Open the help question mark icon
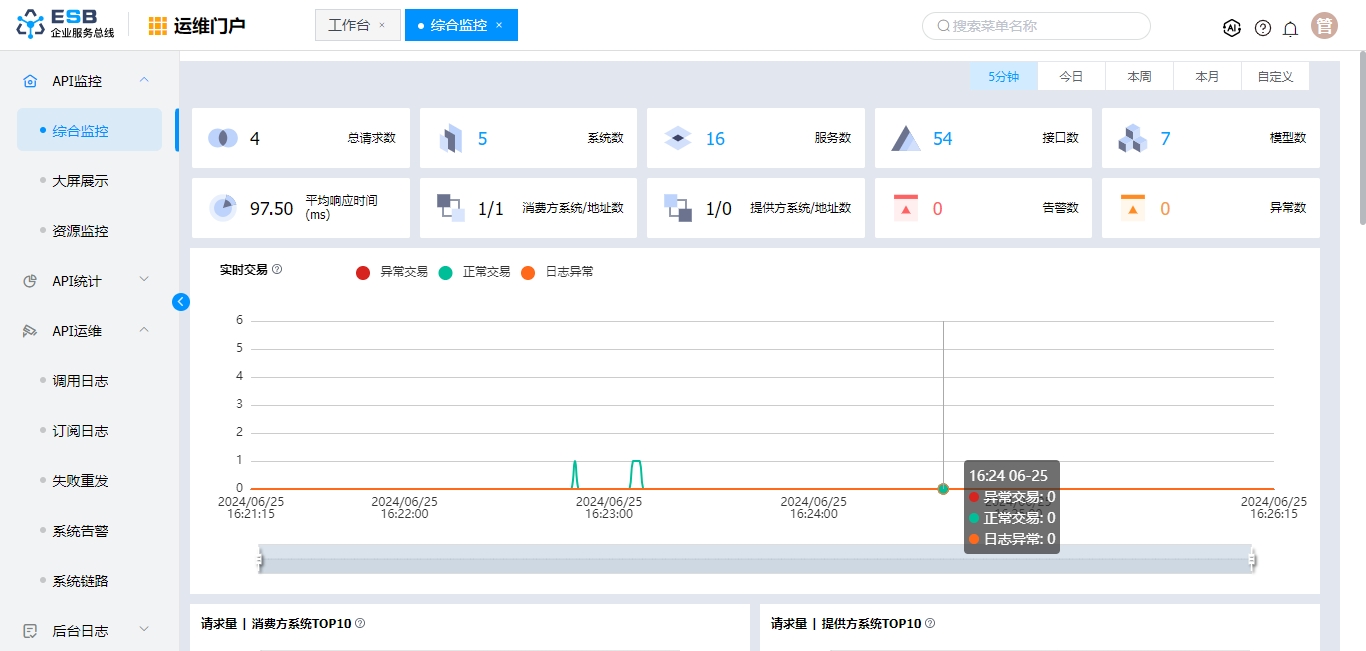 click(1263, 28)
